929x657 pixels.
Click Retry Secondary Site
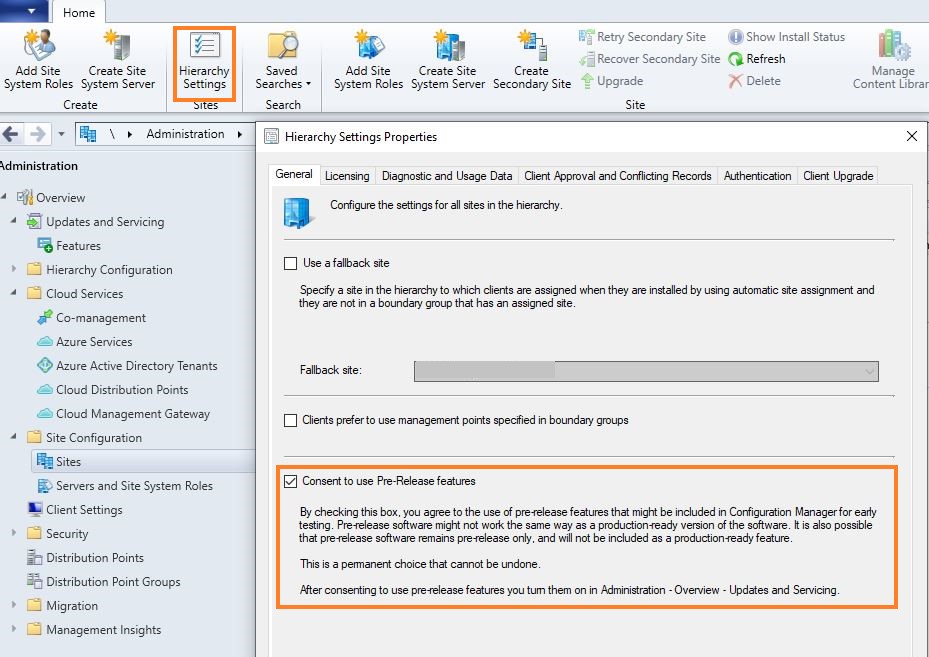coord(642,37)
